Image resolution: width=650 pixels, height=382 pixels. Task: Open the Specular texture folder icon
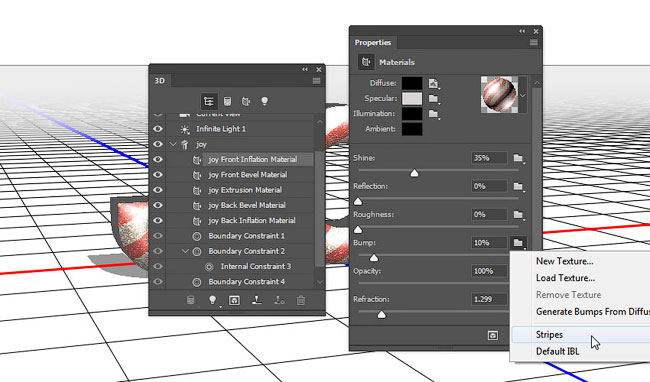[434, 99]
